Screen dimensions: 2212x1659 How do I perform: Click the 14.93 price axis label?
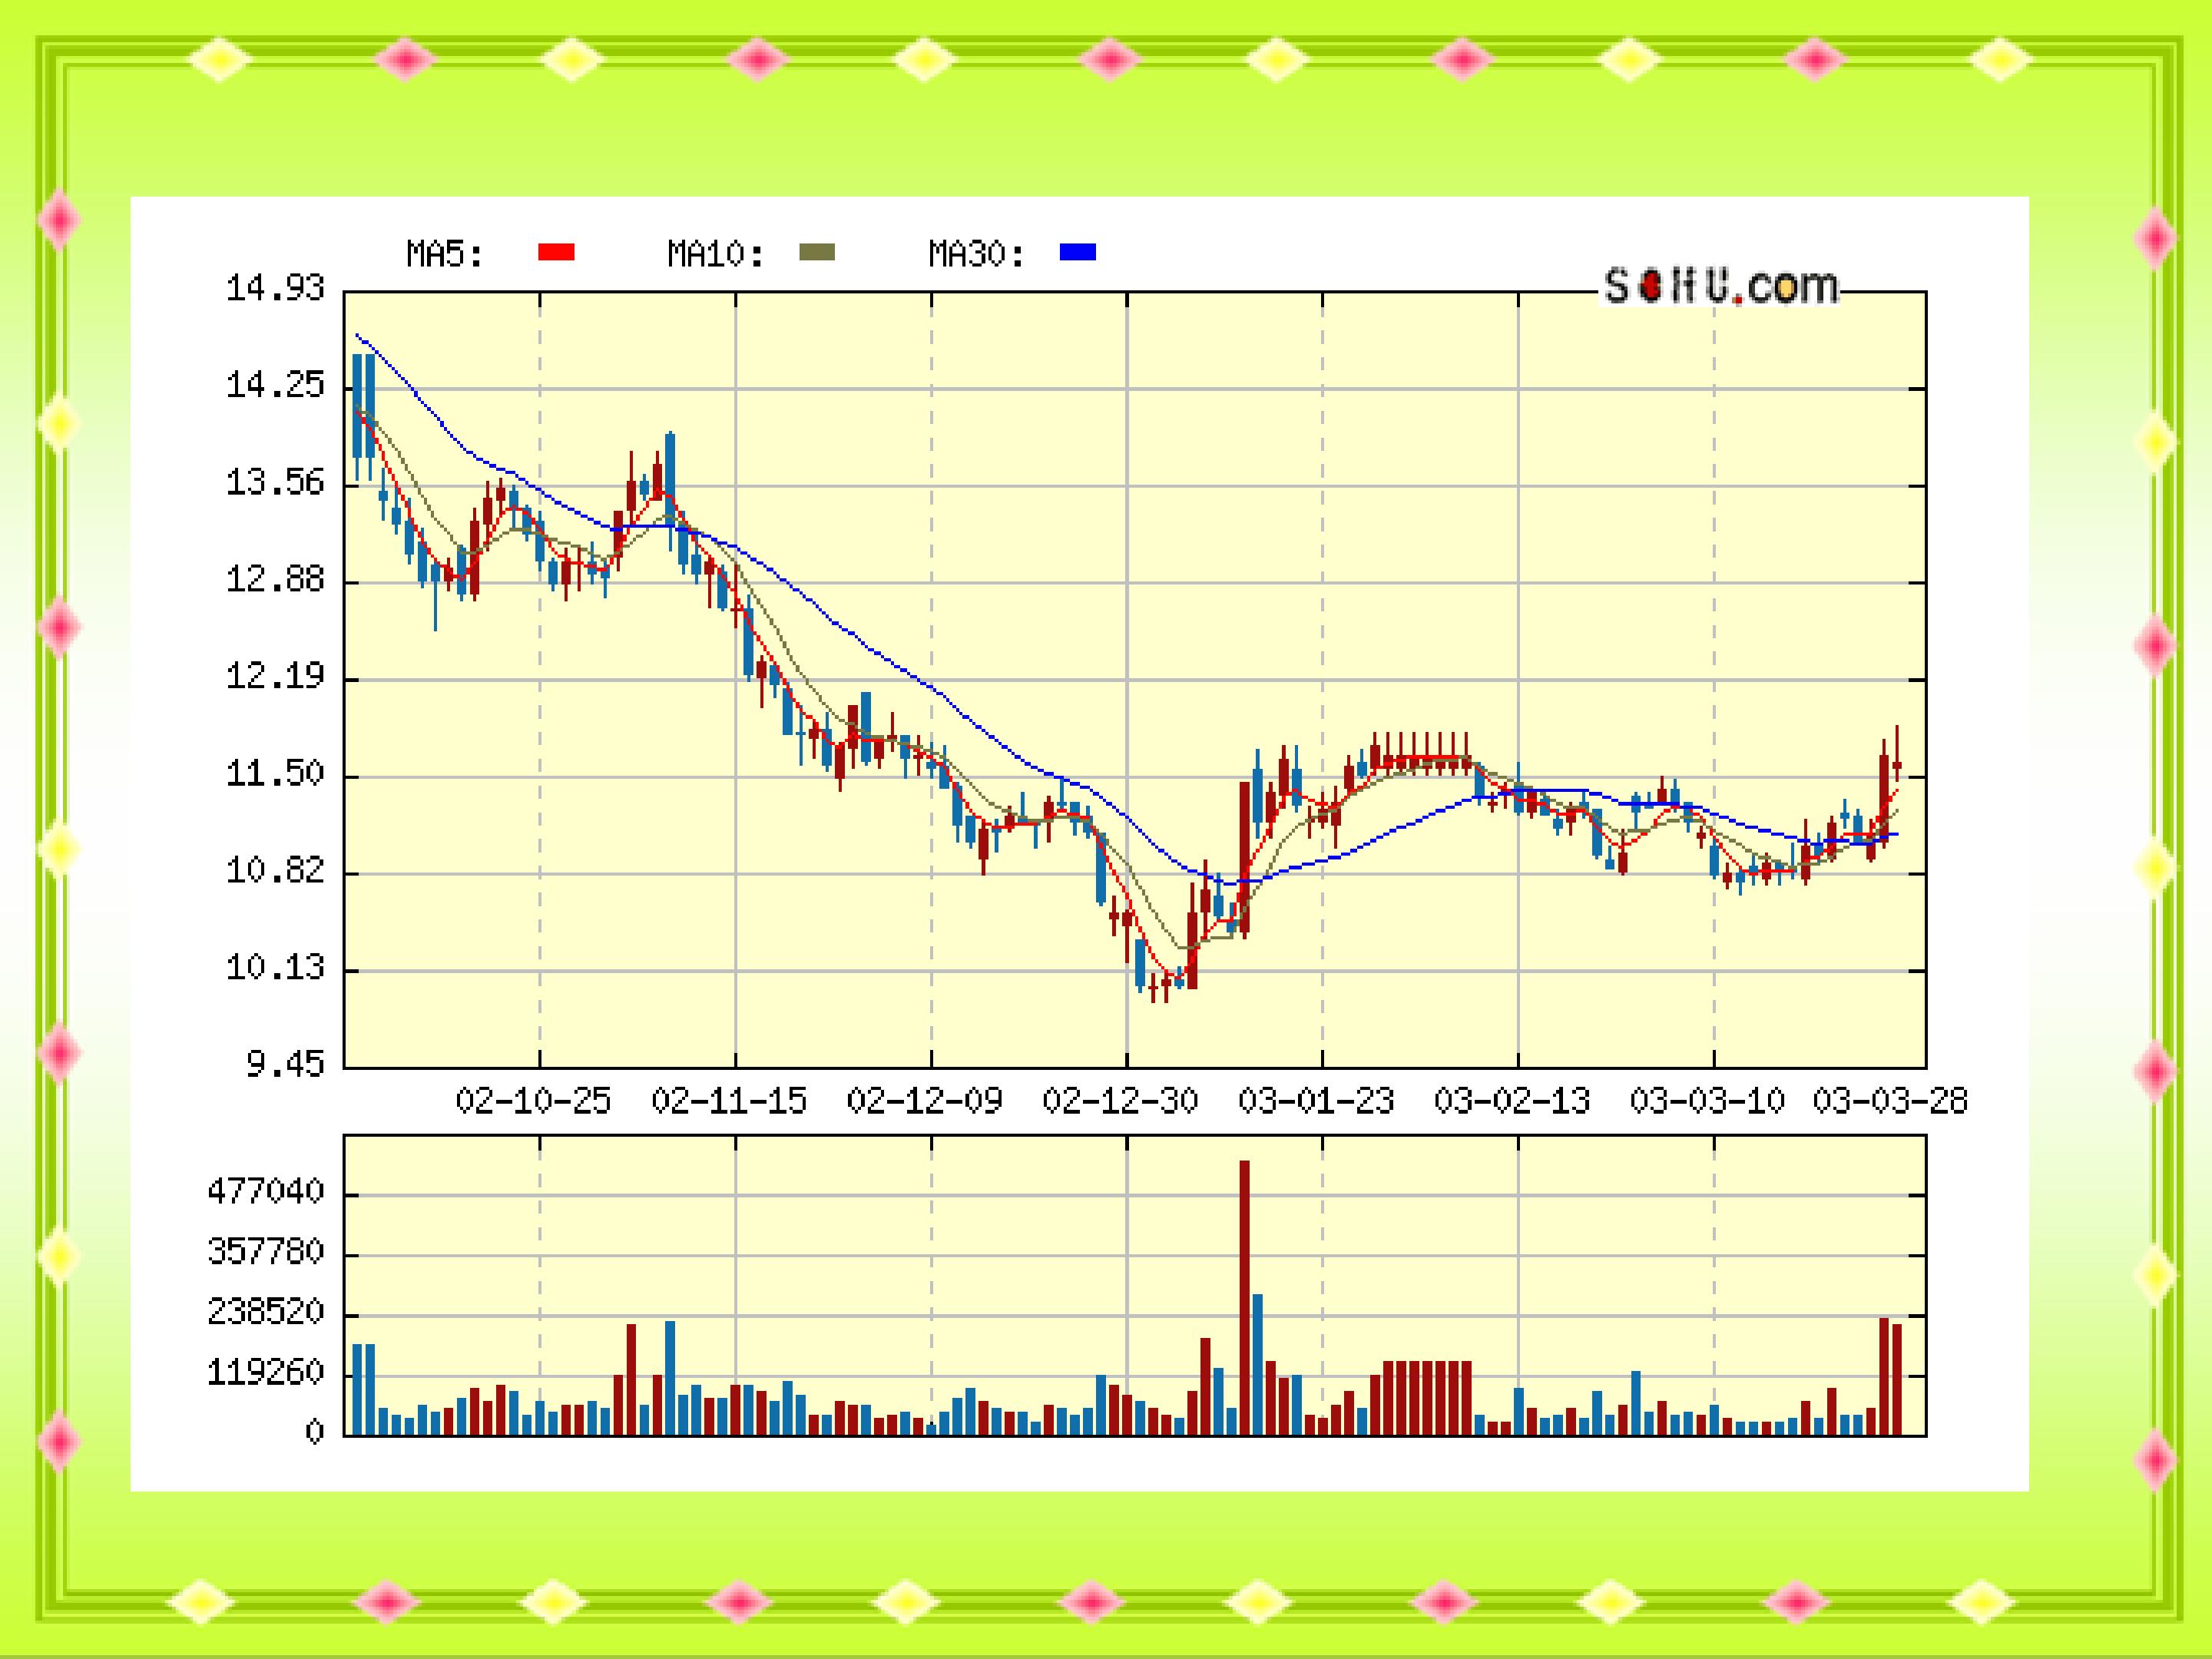(x=275, y=289)
